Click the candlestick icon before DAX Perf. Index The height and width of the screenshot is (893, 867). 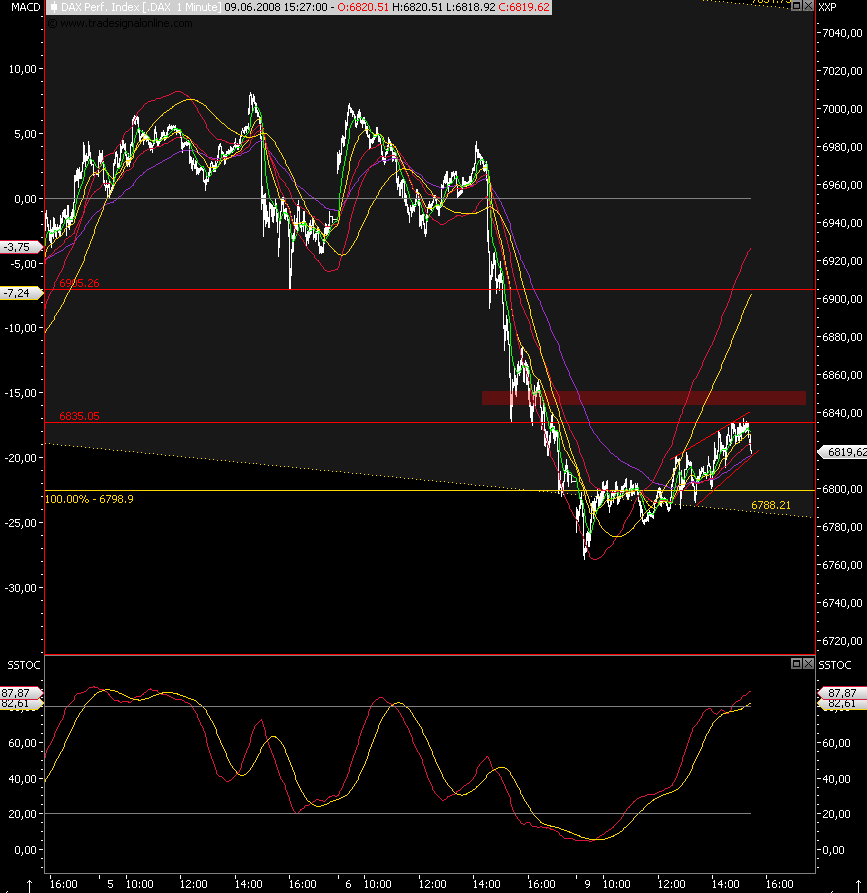point(54,7)
